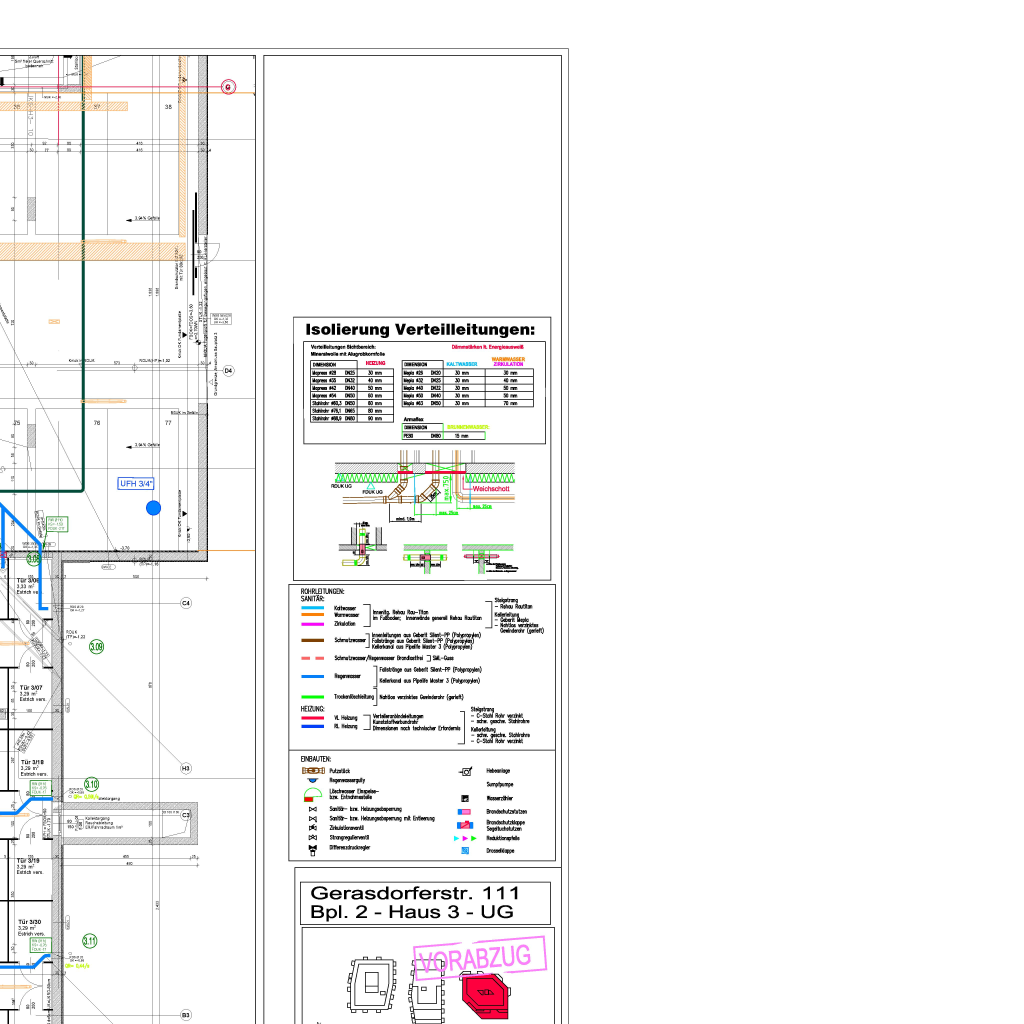Click the red highlighted building in site plan
1024x1024 pixels.
487,991
